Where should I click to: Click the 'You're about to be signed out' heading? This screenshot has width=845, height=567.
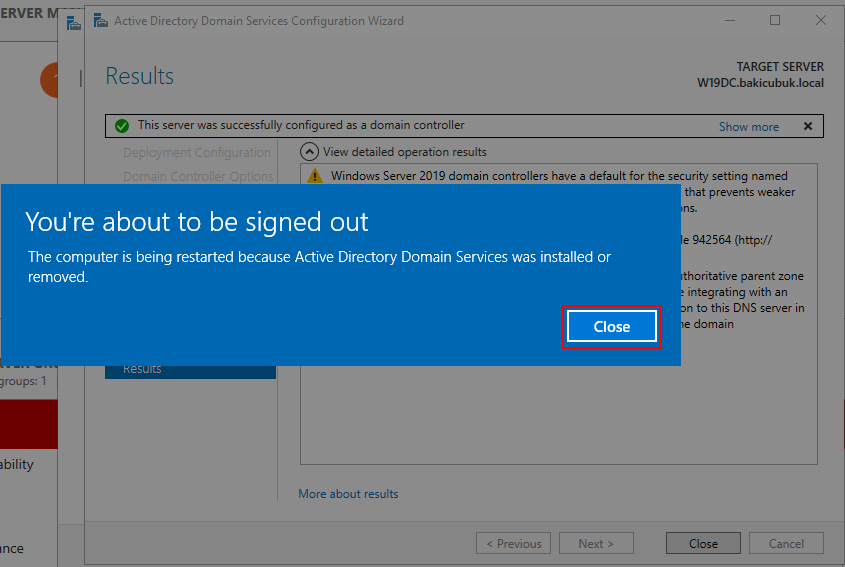pos(197,222)
